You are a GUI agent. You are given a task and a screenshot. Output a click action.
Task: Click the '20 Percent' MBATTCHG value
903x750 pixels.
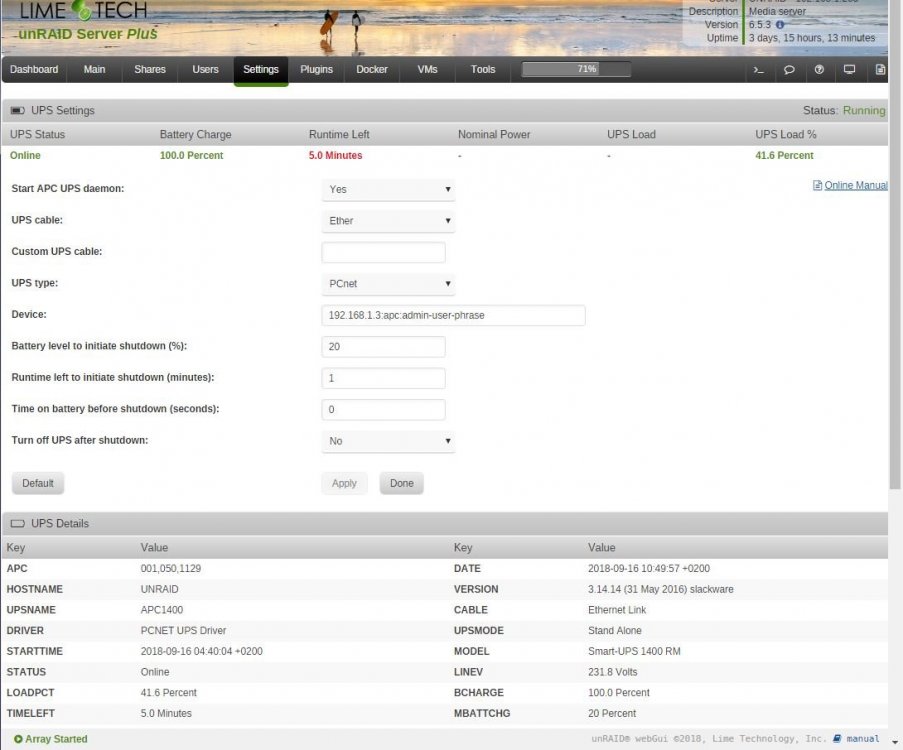[612, 714]
